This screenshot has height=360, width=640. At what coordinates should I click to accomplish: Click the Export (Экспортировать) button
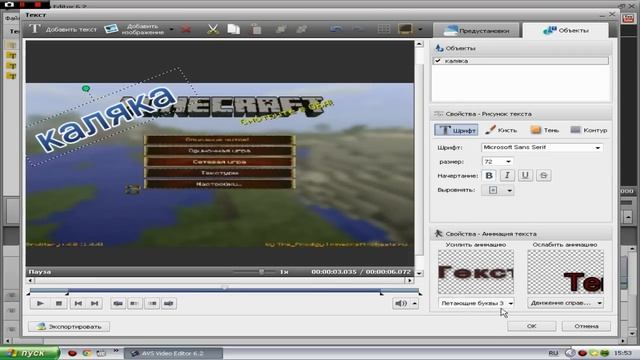coord(69,327)
